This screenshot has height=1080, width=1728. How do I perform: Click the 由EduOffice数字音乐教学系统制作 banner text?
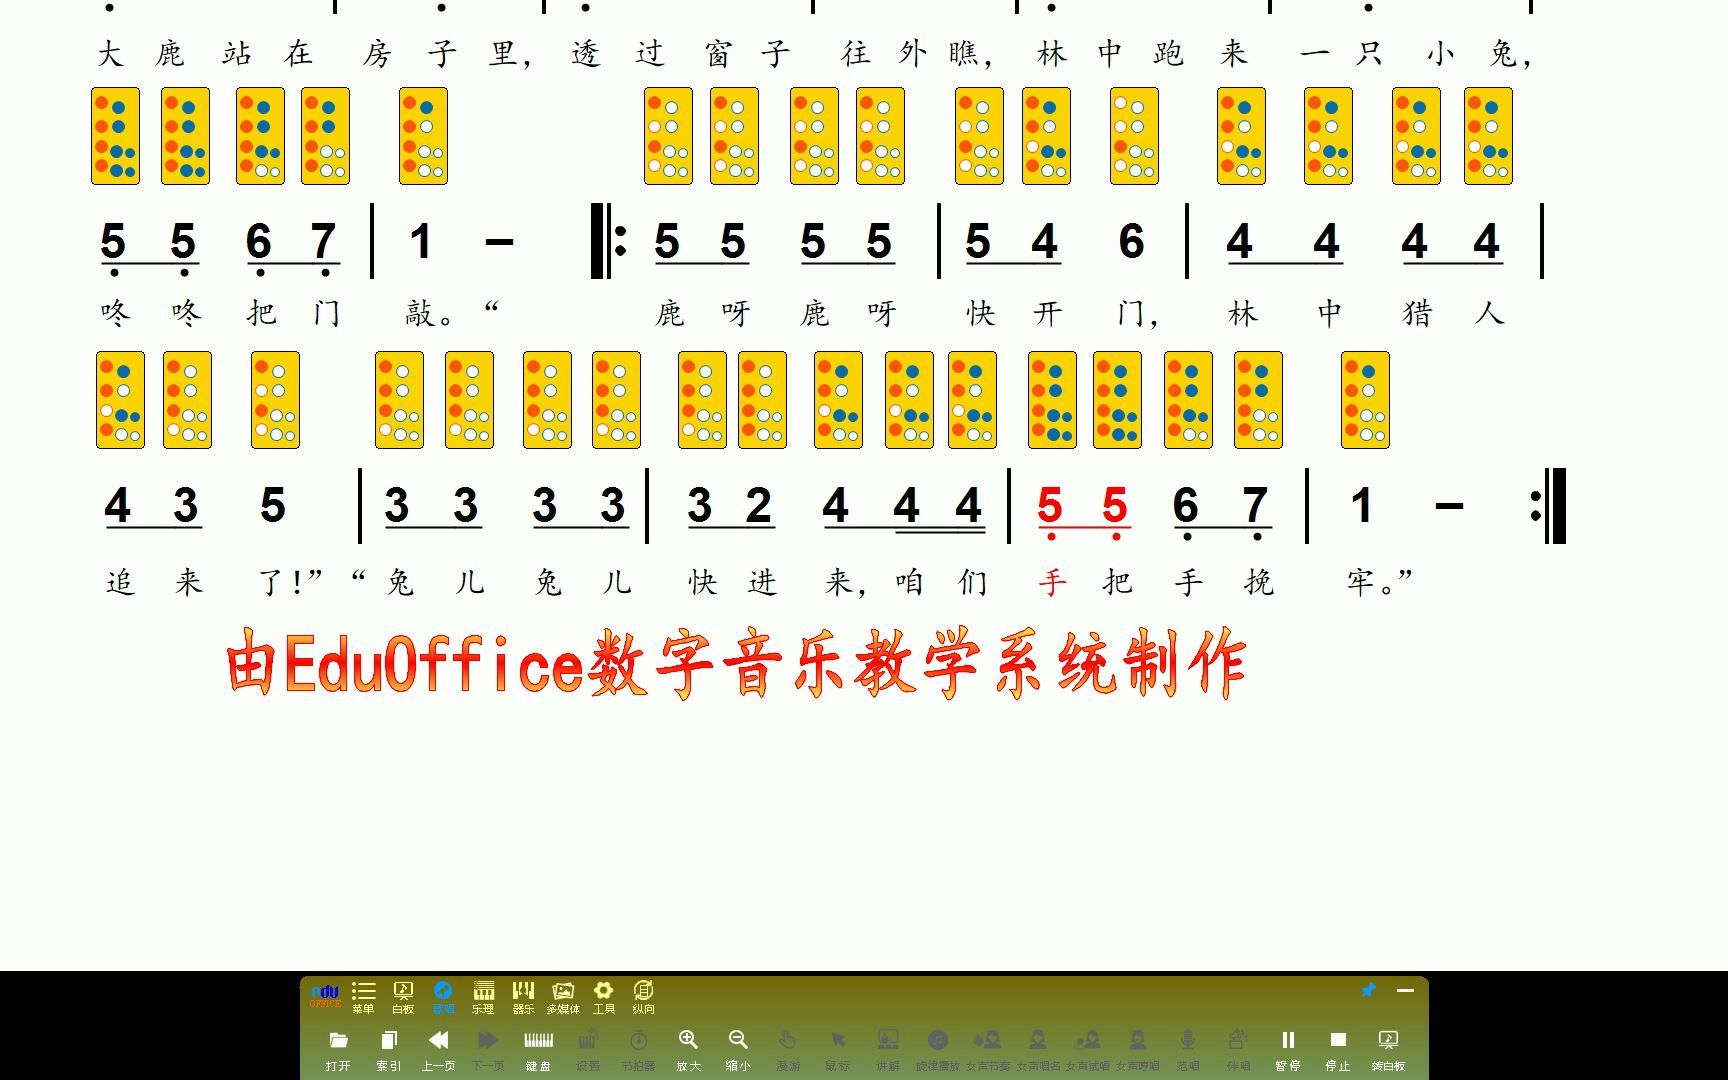click(x=736, y=663)
